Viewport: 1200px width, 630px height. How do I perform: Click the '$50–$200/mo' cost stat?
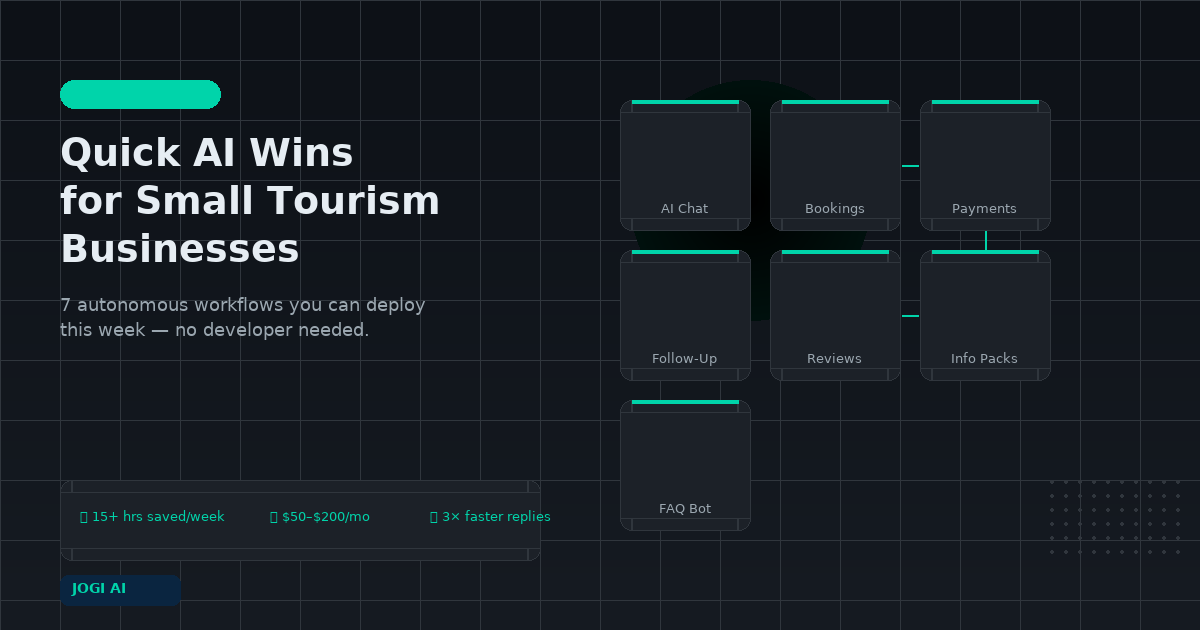320,517
